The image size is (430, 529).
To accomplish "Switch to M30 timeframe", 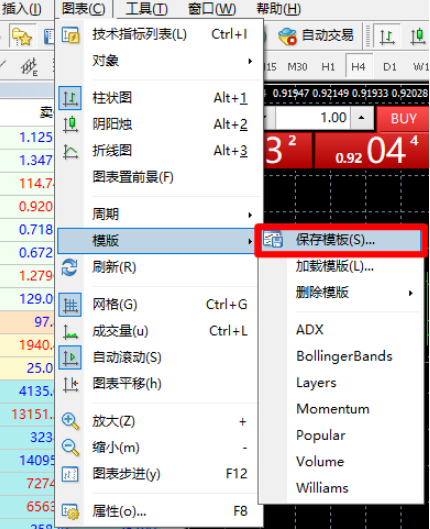I will (297, 67).
